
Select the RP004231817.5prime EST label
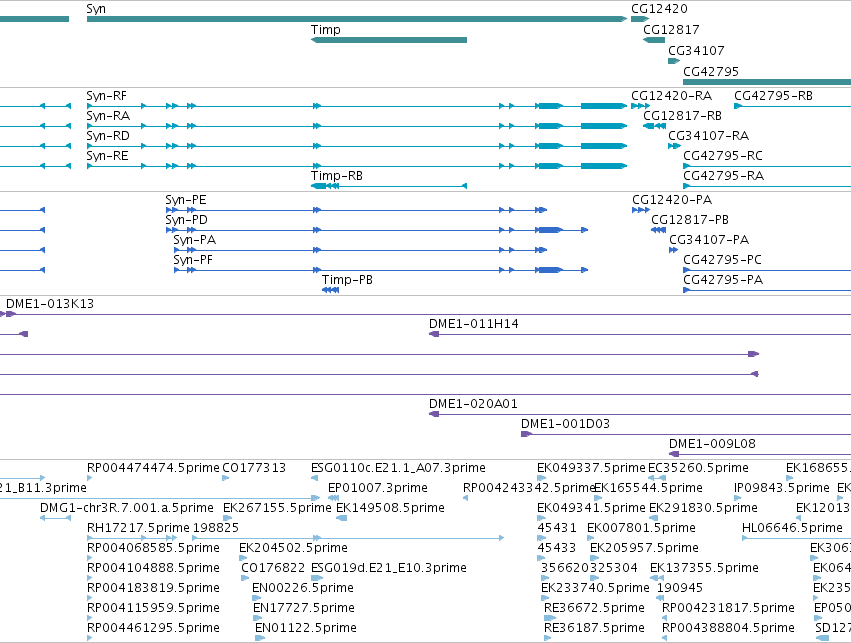tap(728, 608)
